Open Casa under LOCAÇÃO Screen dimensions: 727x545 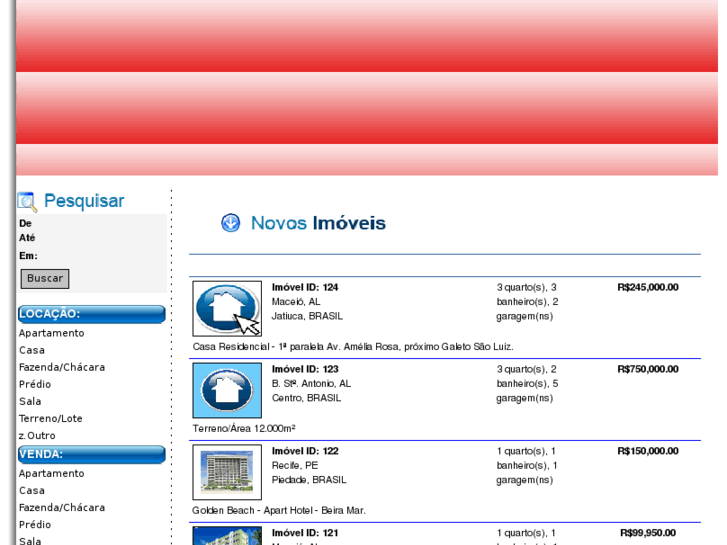(32, 350)
